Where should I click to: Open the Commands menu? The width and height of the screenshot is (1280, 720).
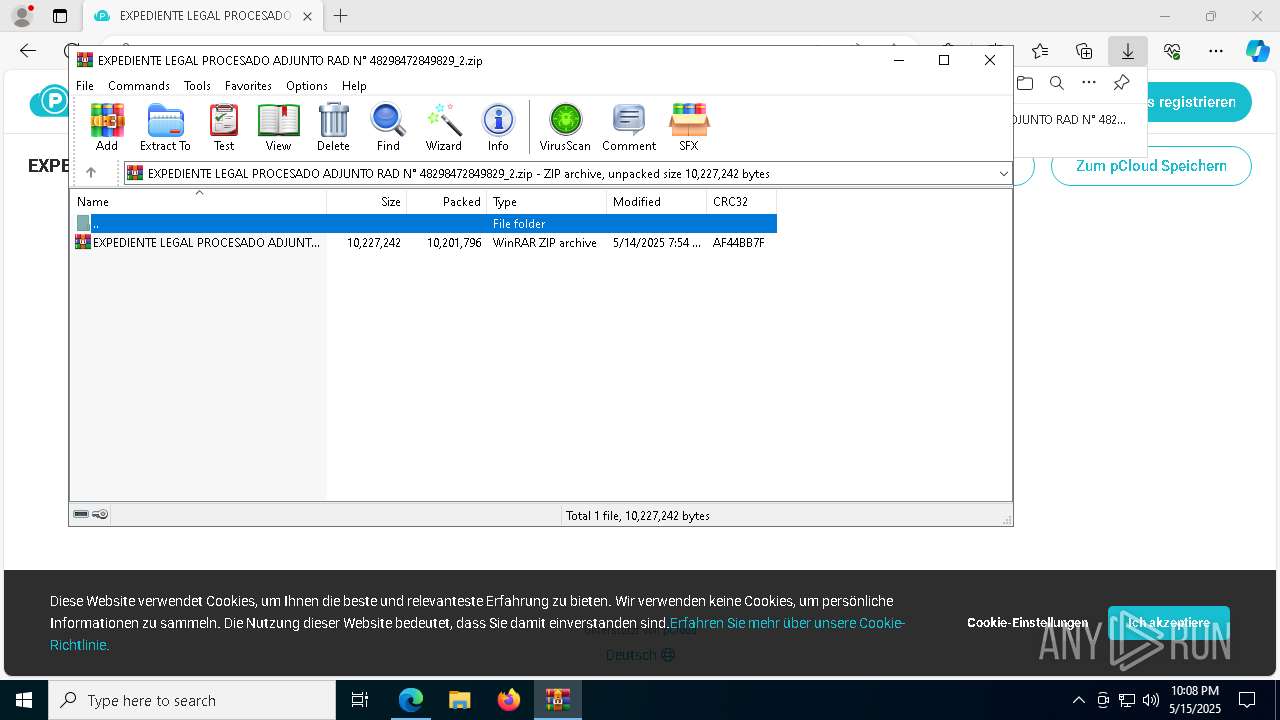click(x=139, y=86)
